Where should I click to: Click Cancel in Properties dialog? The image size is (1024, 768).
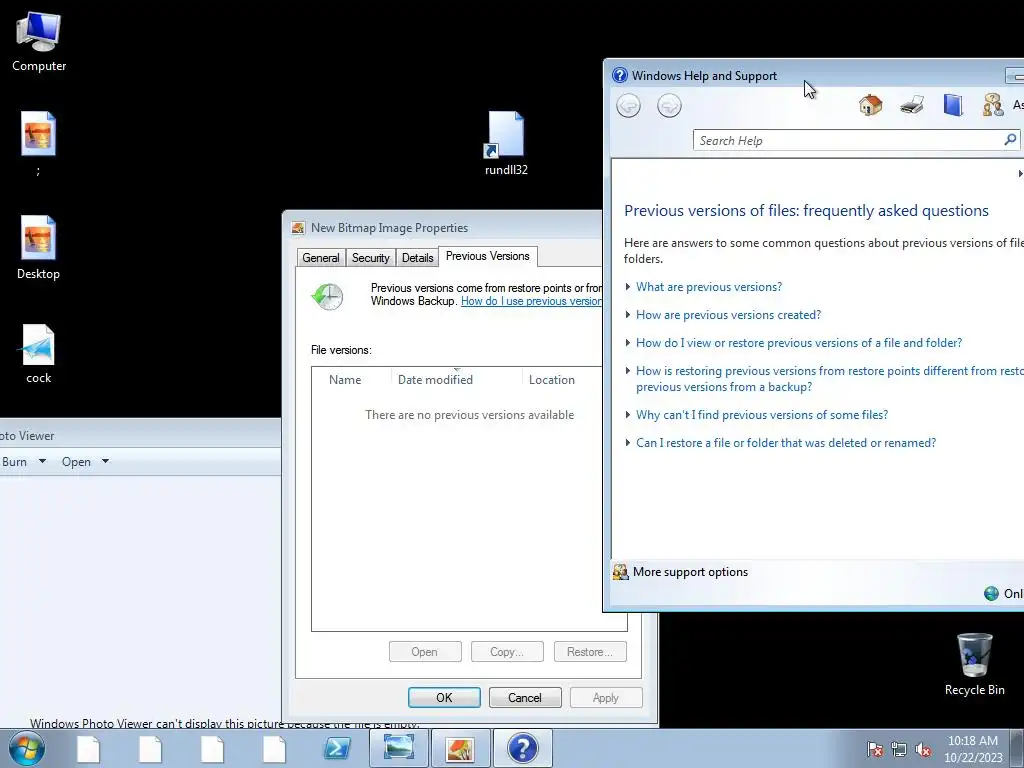(525, 697)
